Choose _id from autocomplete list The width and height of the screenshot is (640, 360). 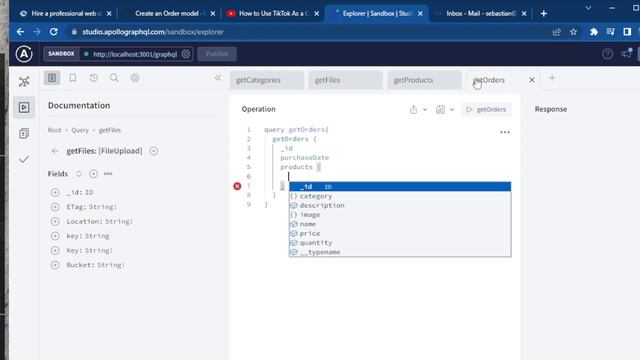coord(400,187)
